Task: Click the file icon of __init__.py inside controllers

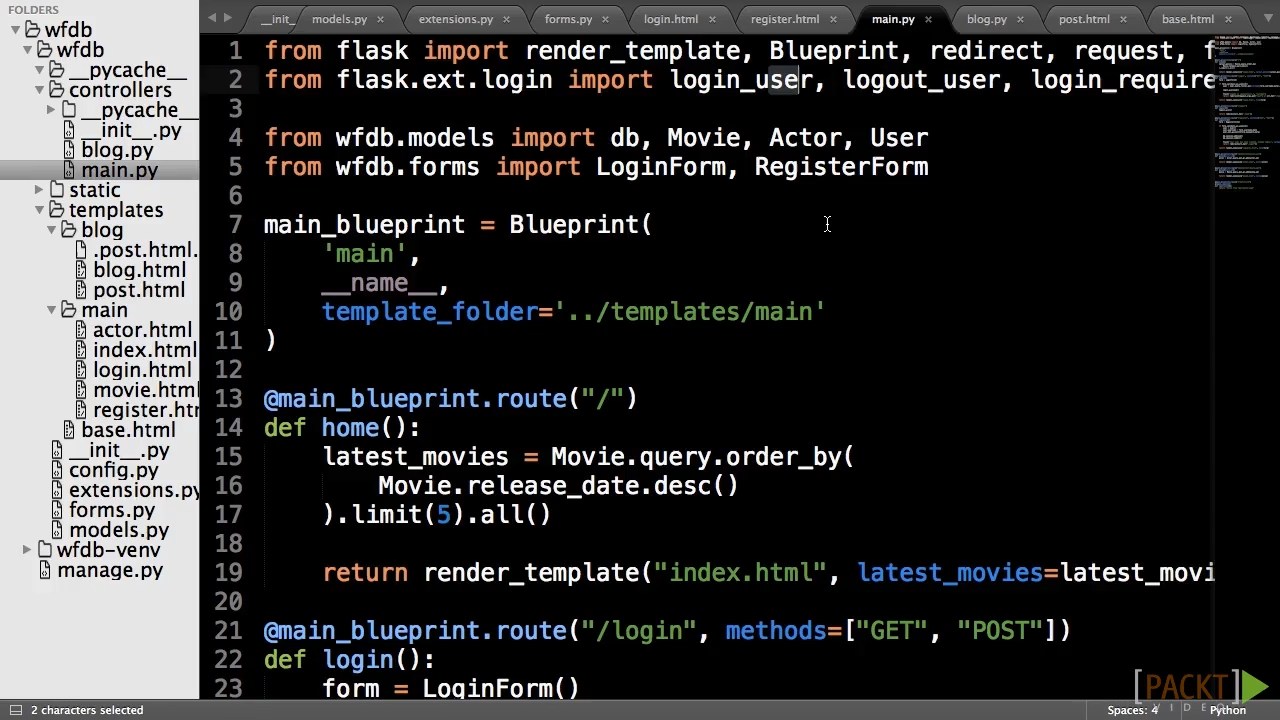Action: point(69,130)
